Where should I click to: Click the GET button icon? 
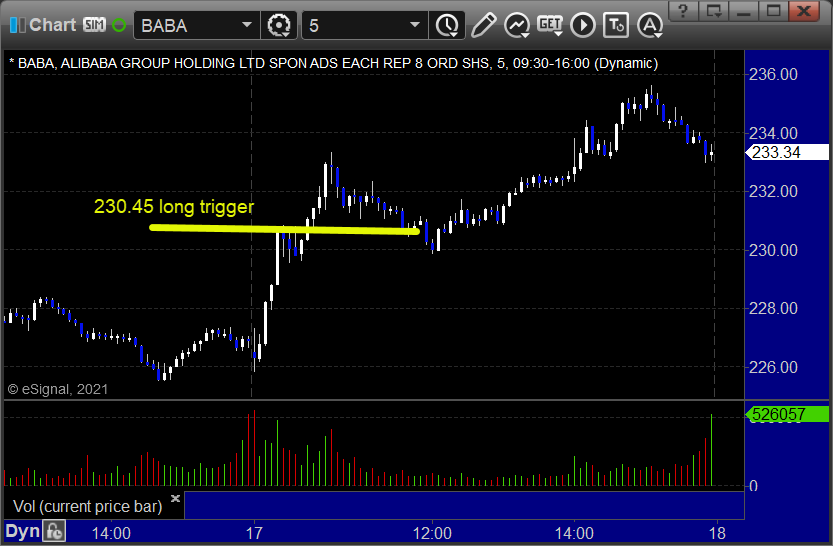pyautogui.click(x=550, y=25)
